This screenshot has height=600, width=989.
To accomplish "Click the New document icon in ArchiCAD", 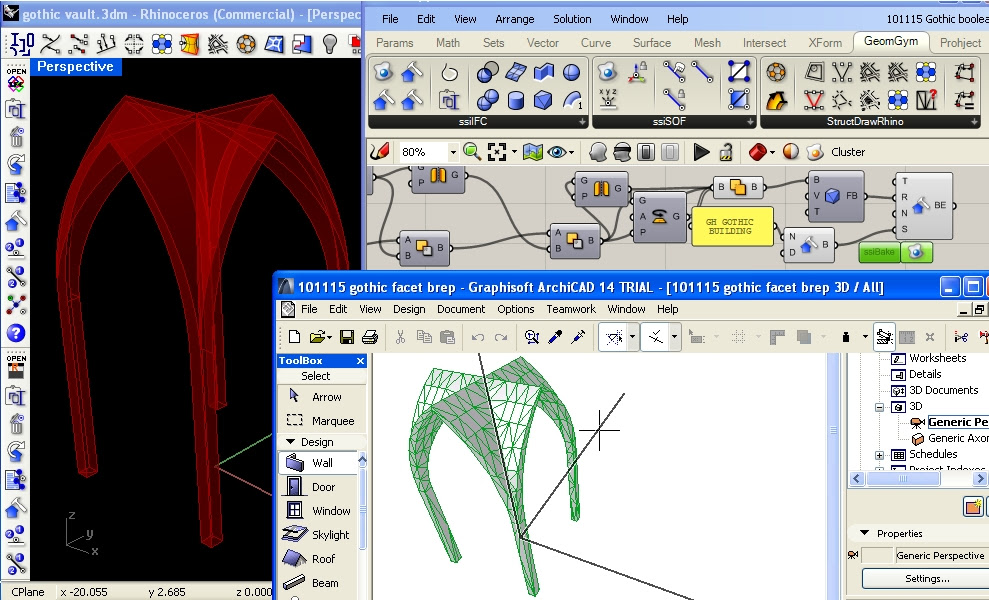I will (294, 337).
